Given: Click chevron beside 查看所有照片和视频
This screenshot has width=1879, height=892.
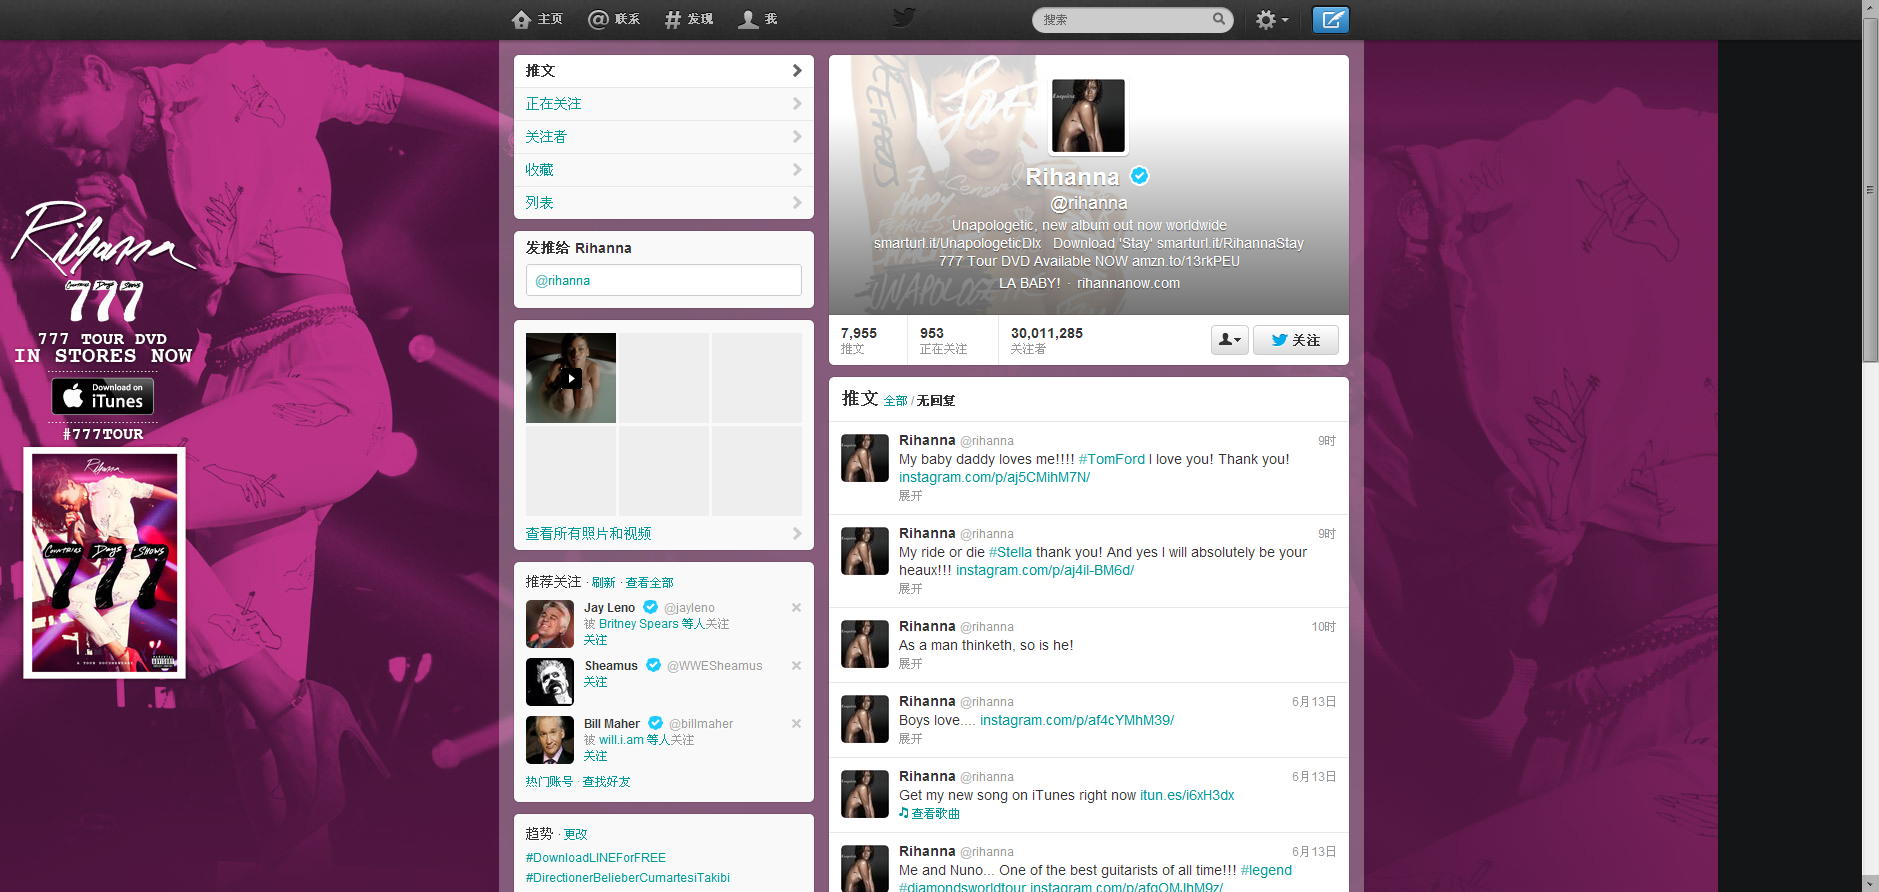Looking at the screenshot, I should [x=797, y=534].
